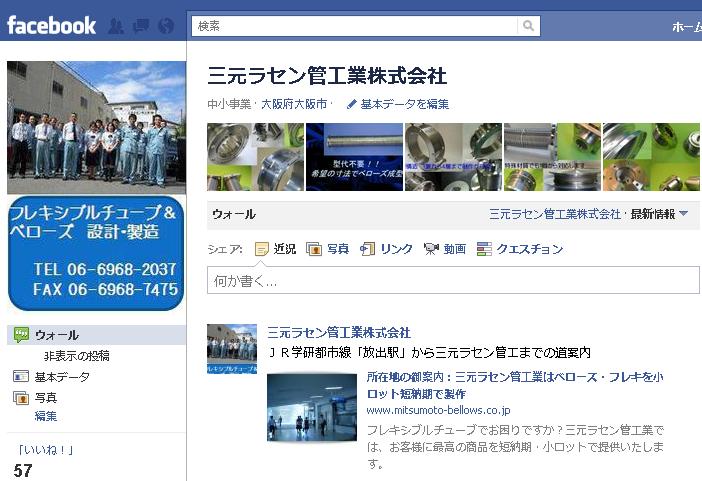Screen dimensions: 702x481
Task: Click the 何か書く status input box
Action: click(453, 280)
